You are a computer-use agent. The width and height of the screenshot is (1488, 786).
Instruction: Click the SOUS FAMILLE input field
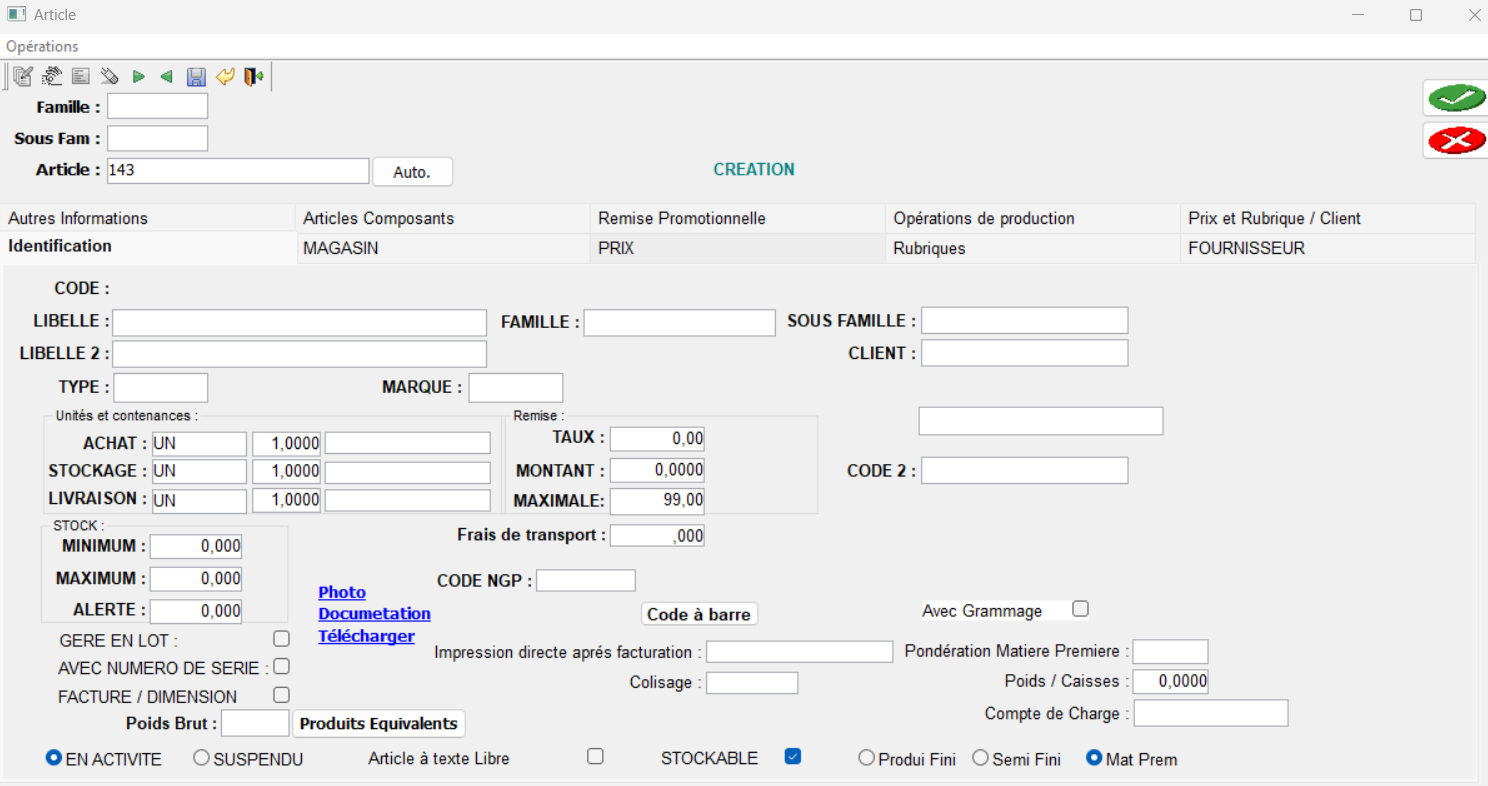(1025, 320)
